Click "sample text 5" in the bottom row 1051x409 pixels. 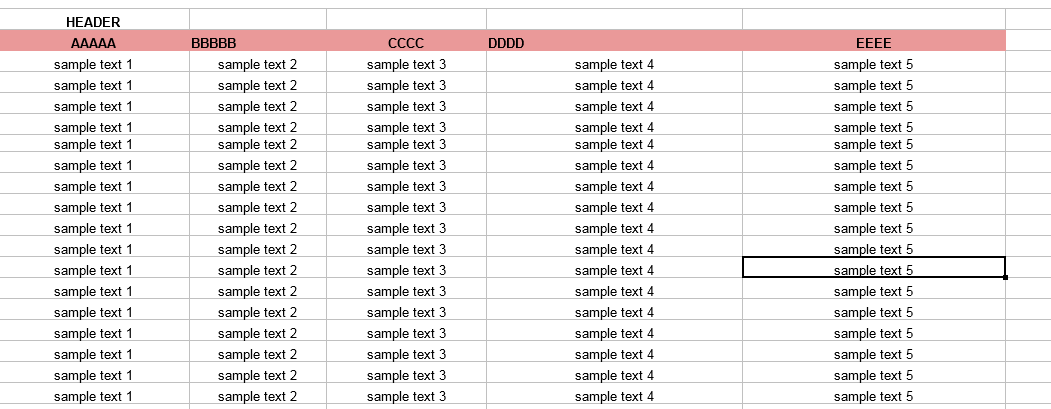click(873, 396)
